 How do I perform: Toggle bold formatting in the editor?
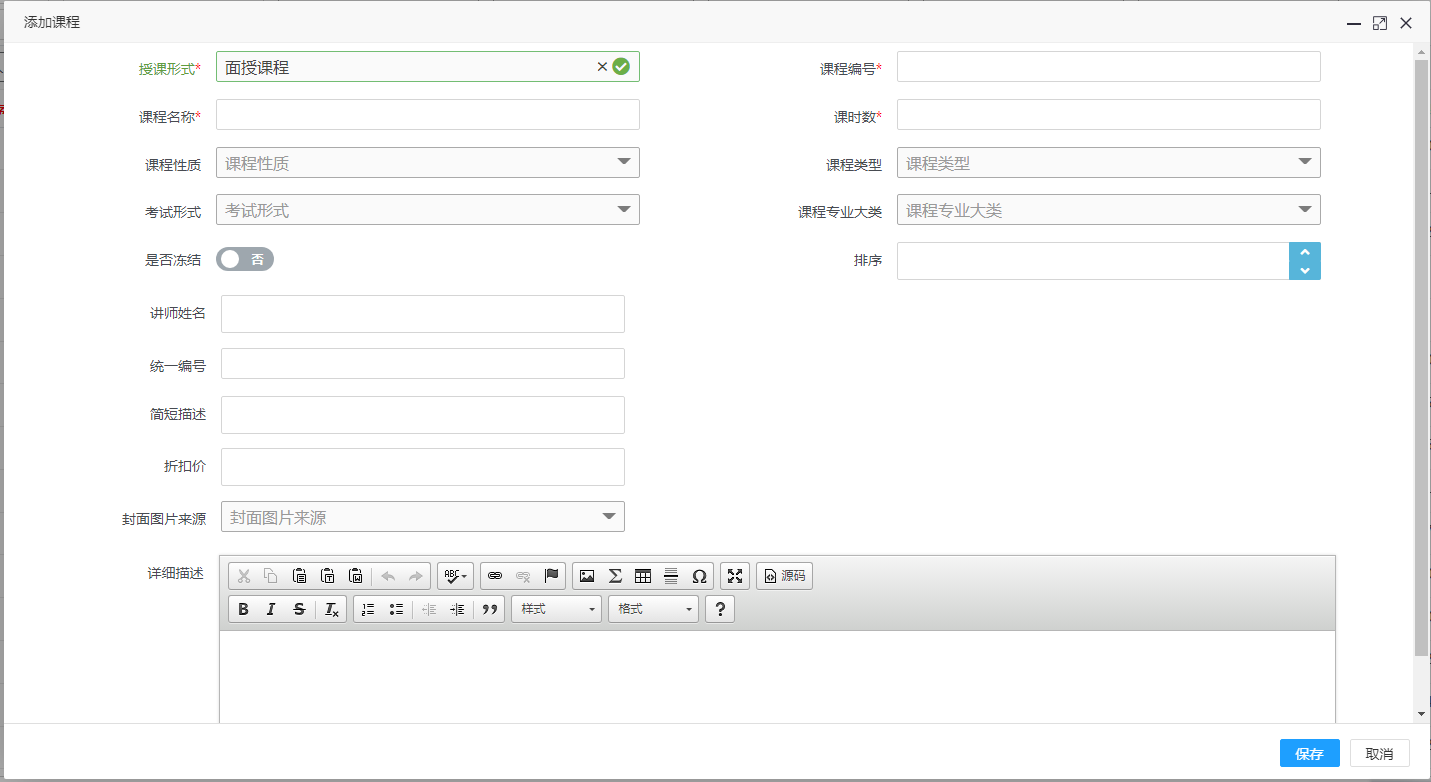243,609
